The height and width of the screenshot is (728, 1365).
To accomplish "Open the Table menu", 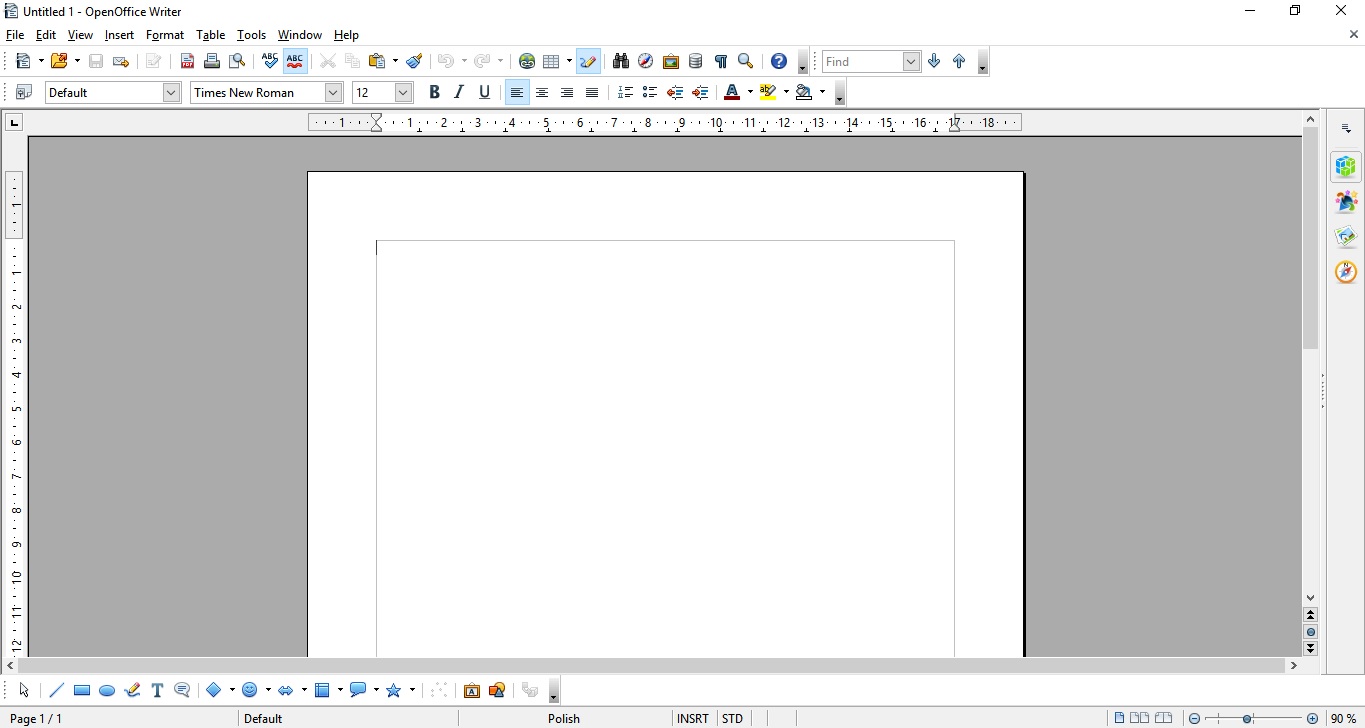I will (x=210, y=35).
